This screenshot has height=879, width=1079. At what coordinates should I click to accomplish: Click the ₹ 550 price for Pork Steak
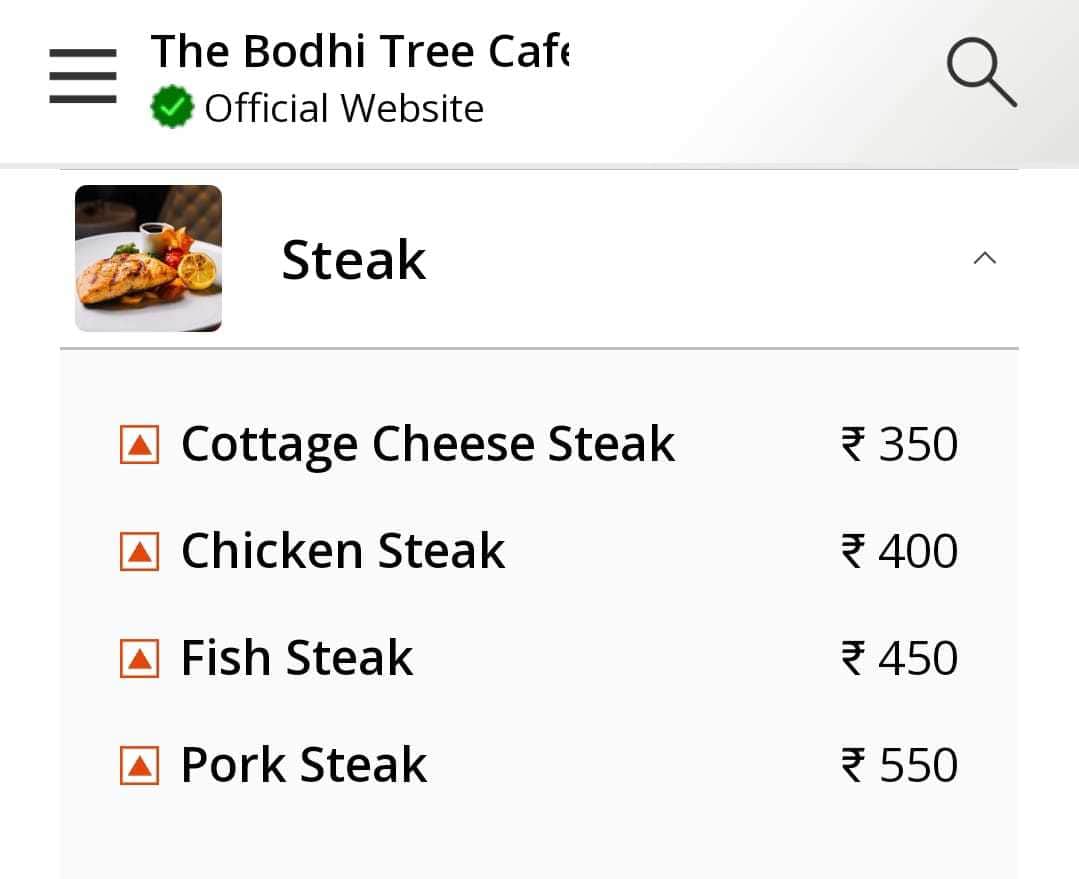point(897,764)
